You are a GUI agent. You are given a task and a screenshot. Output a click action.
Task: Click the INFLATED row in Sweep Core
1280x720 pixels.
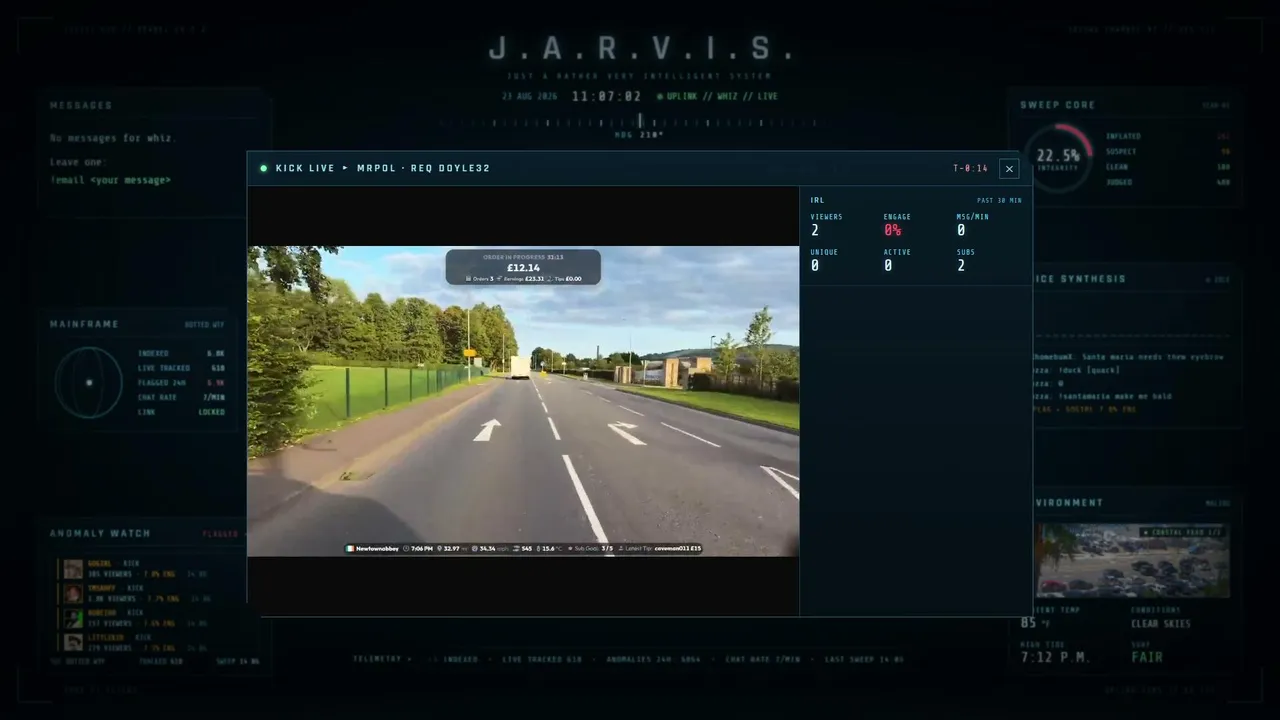click(1168, 137)
